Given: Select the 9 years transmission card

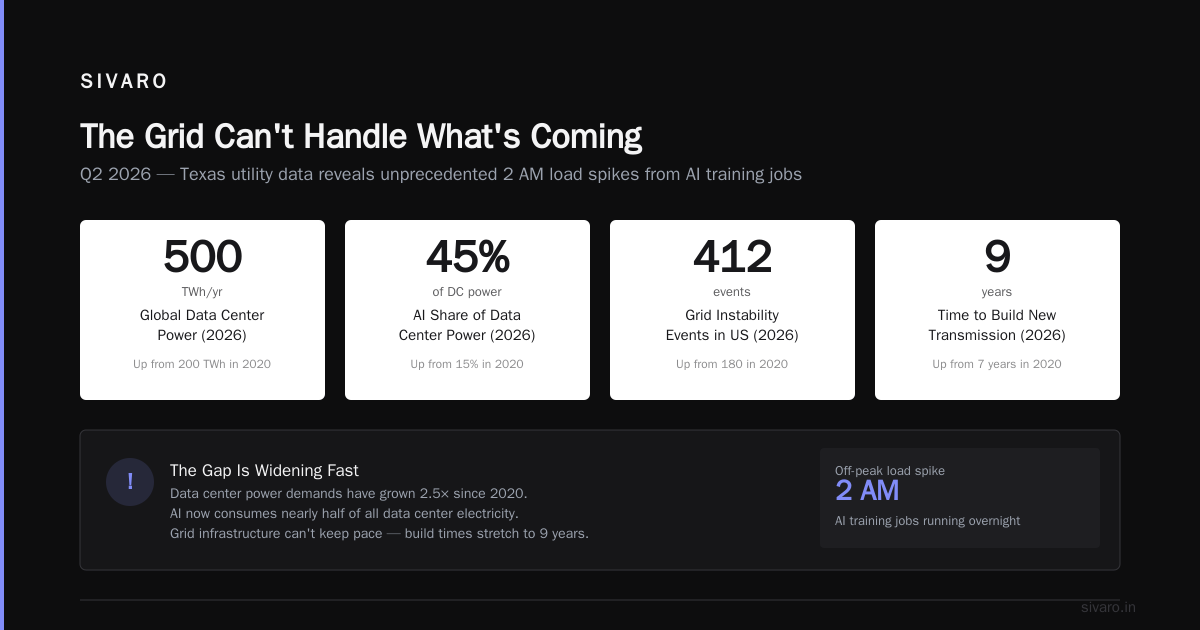Looking at the screenshot, I should point(997,310).
